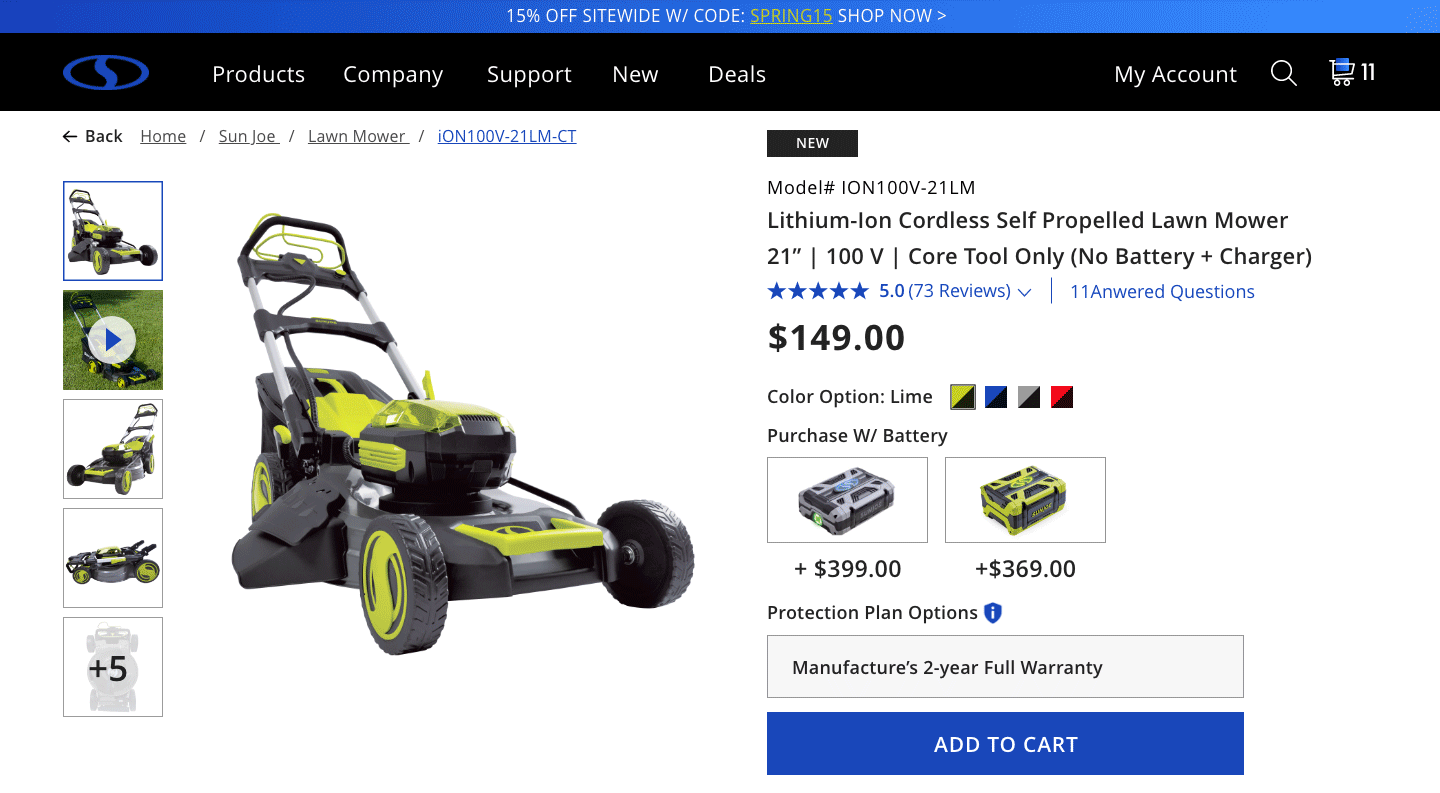
Task: Click the Protection Plan info shield icon
Action: click(993, 613)
